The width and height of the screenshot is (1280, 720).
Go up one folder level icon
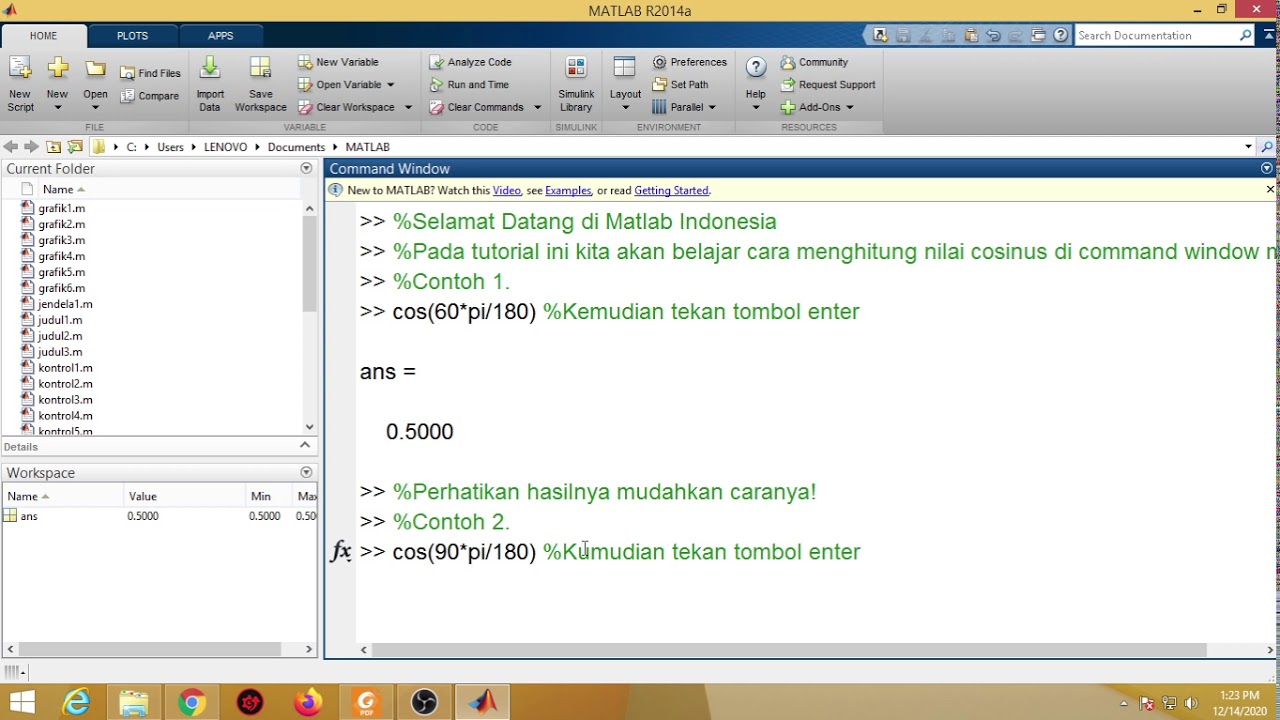coord(54,147)
